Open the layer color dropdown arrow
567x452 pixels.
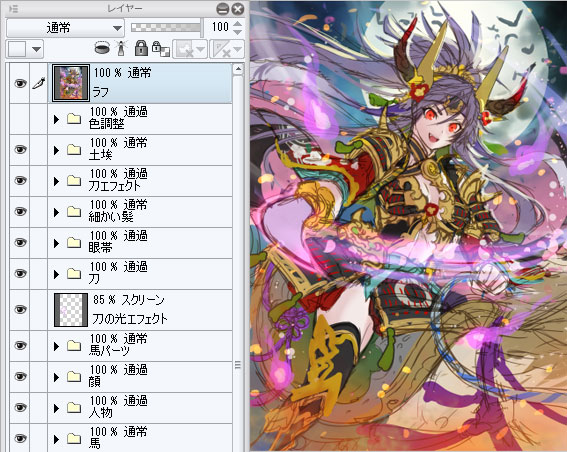coord(36,49)
